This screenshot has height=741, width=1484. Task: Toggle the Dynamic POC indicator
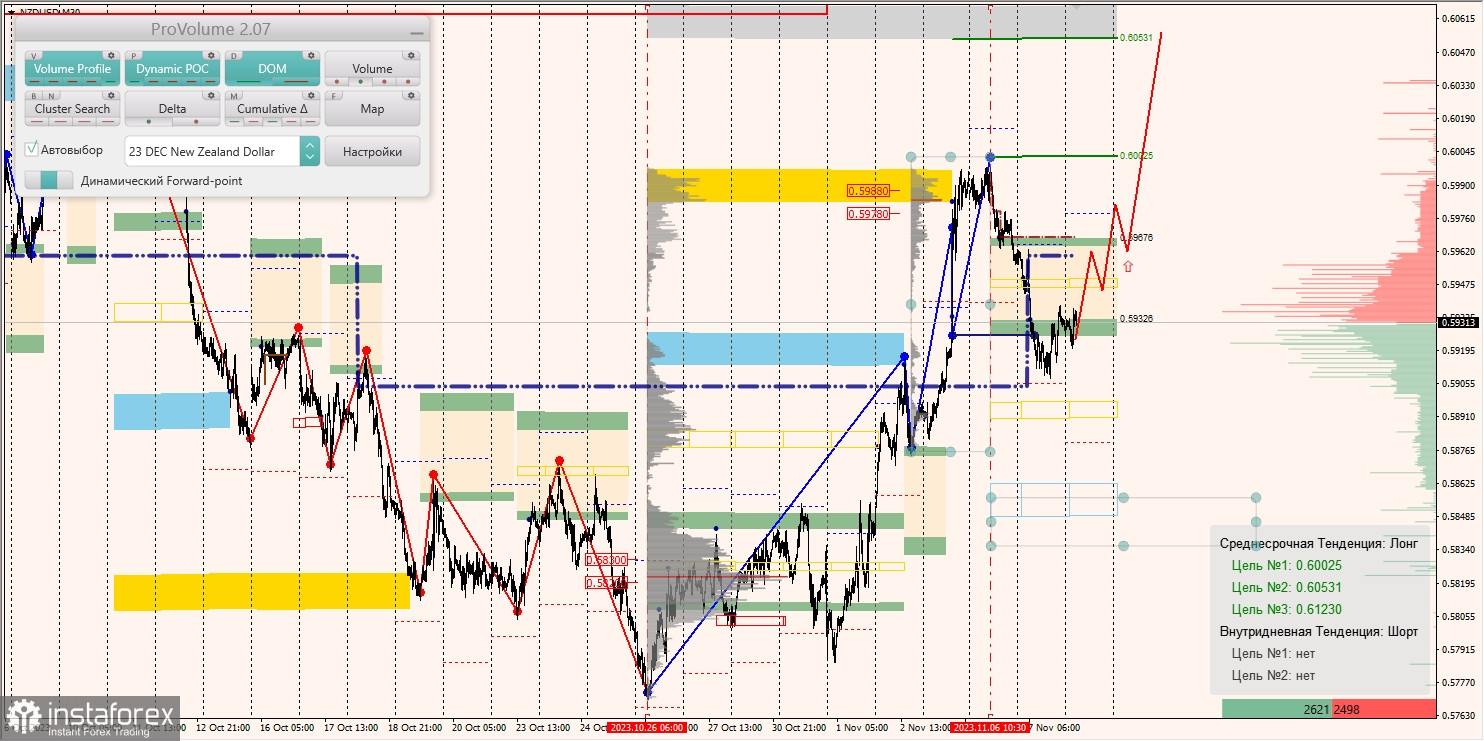(x=172, y=69)
